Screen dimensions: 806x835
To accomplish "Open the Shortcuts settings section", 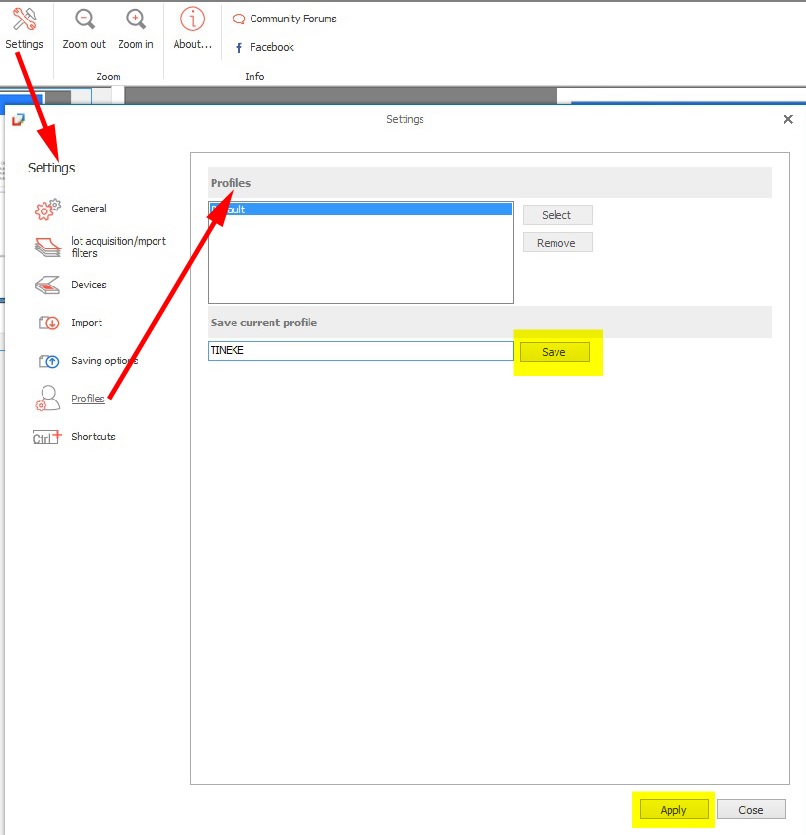I will (93, 437).
